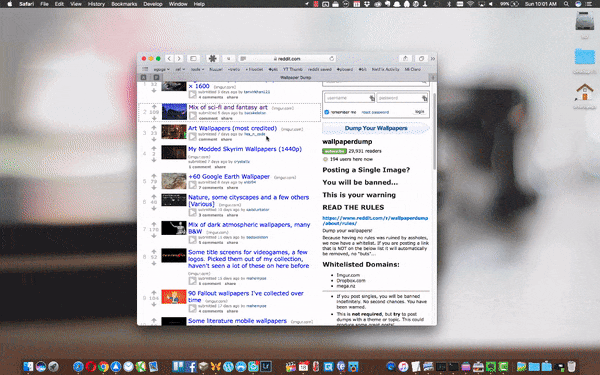Open Google Chrome from the Dock

103,366
